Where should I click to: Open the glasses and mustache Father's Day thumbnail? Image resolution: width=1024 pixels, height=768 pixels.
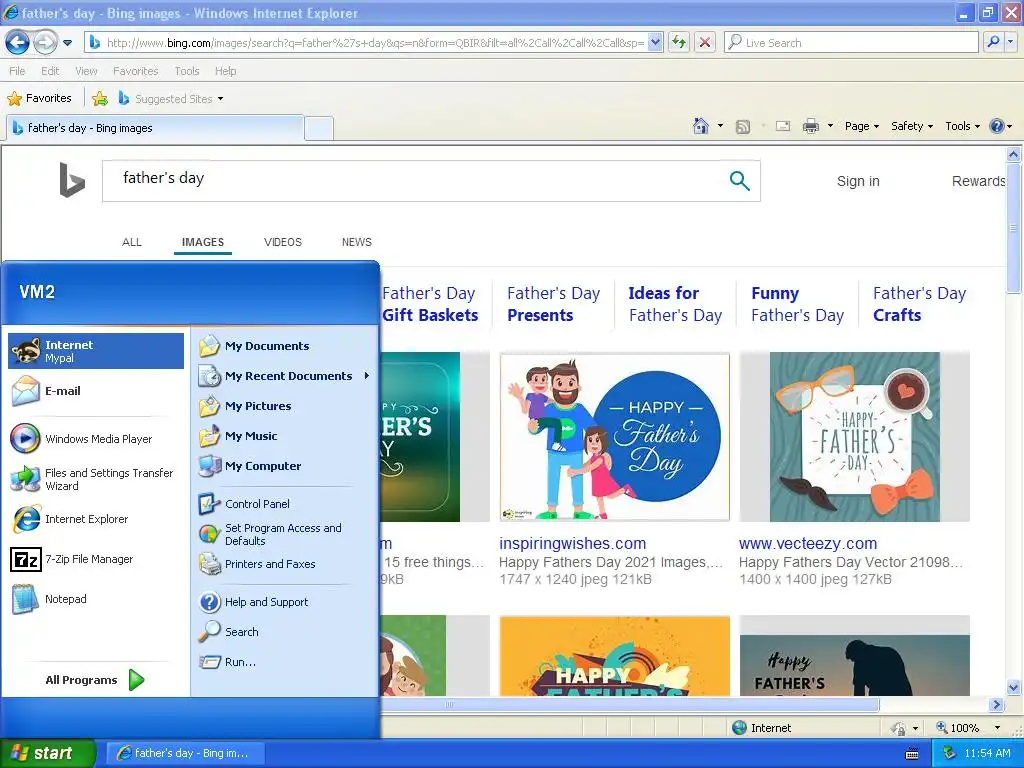pyautogui.click(x=855, y=437)
